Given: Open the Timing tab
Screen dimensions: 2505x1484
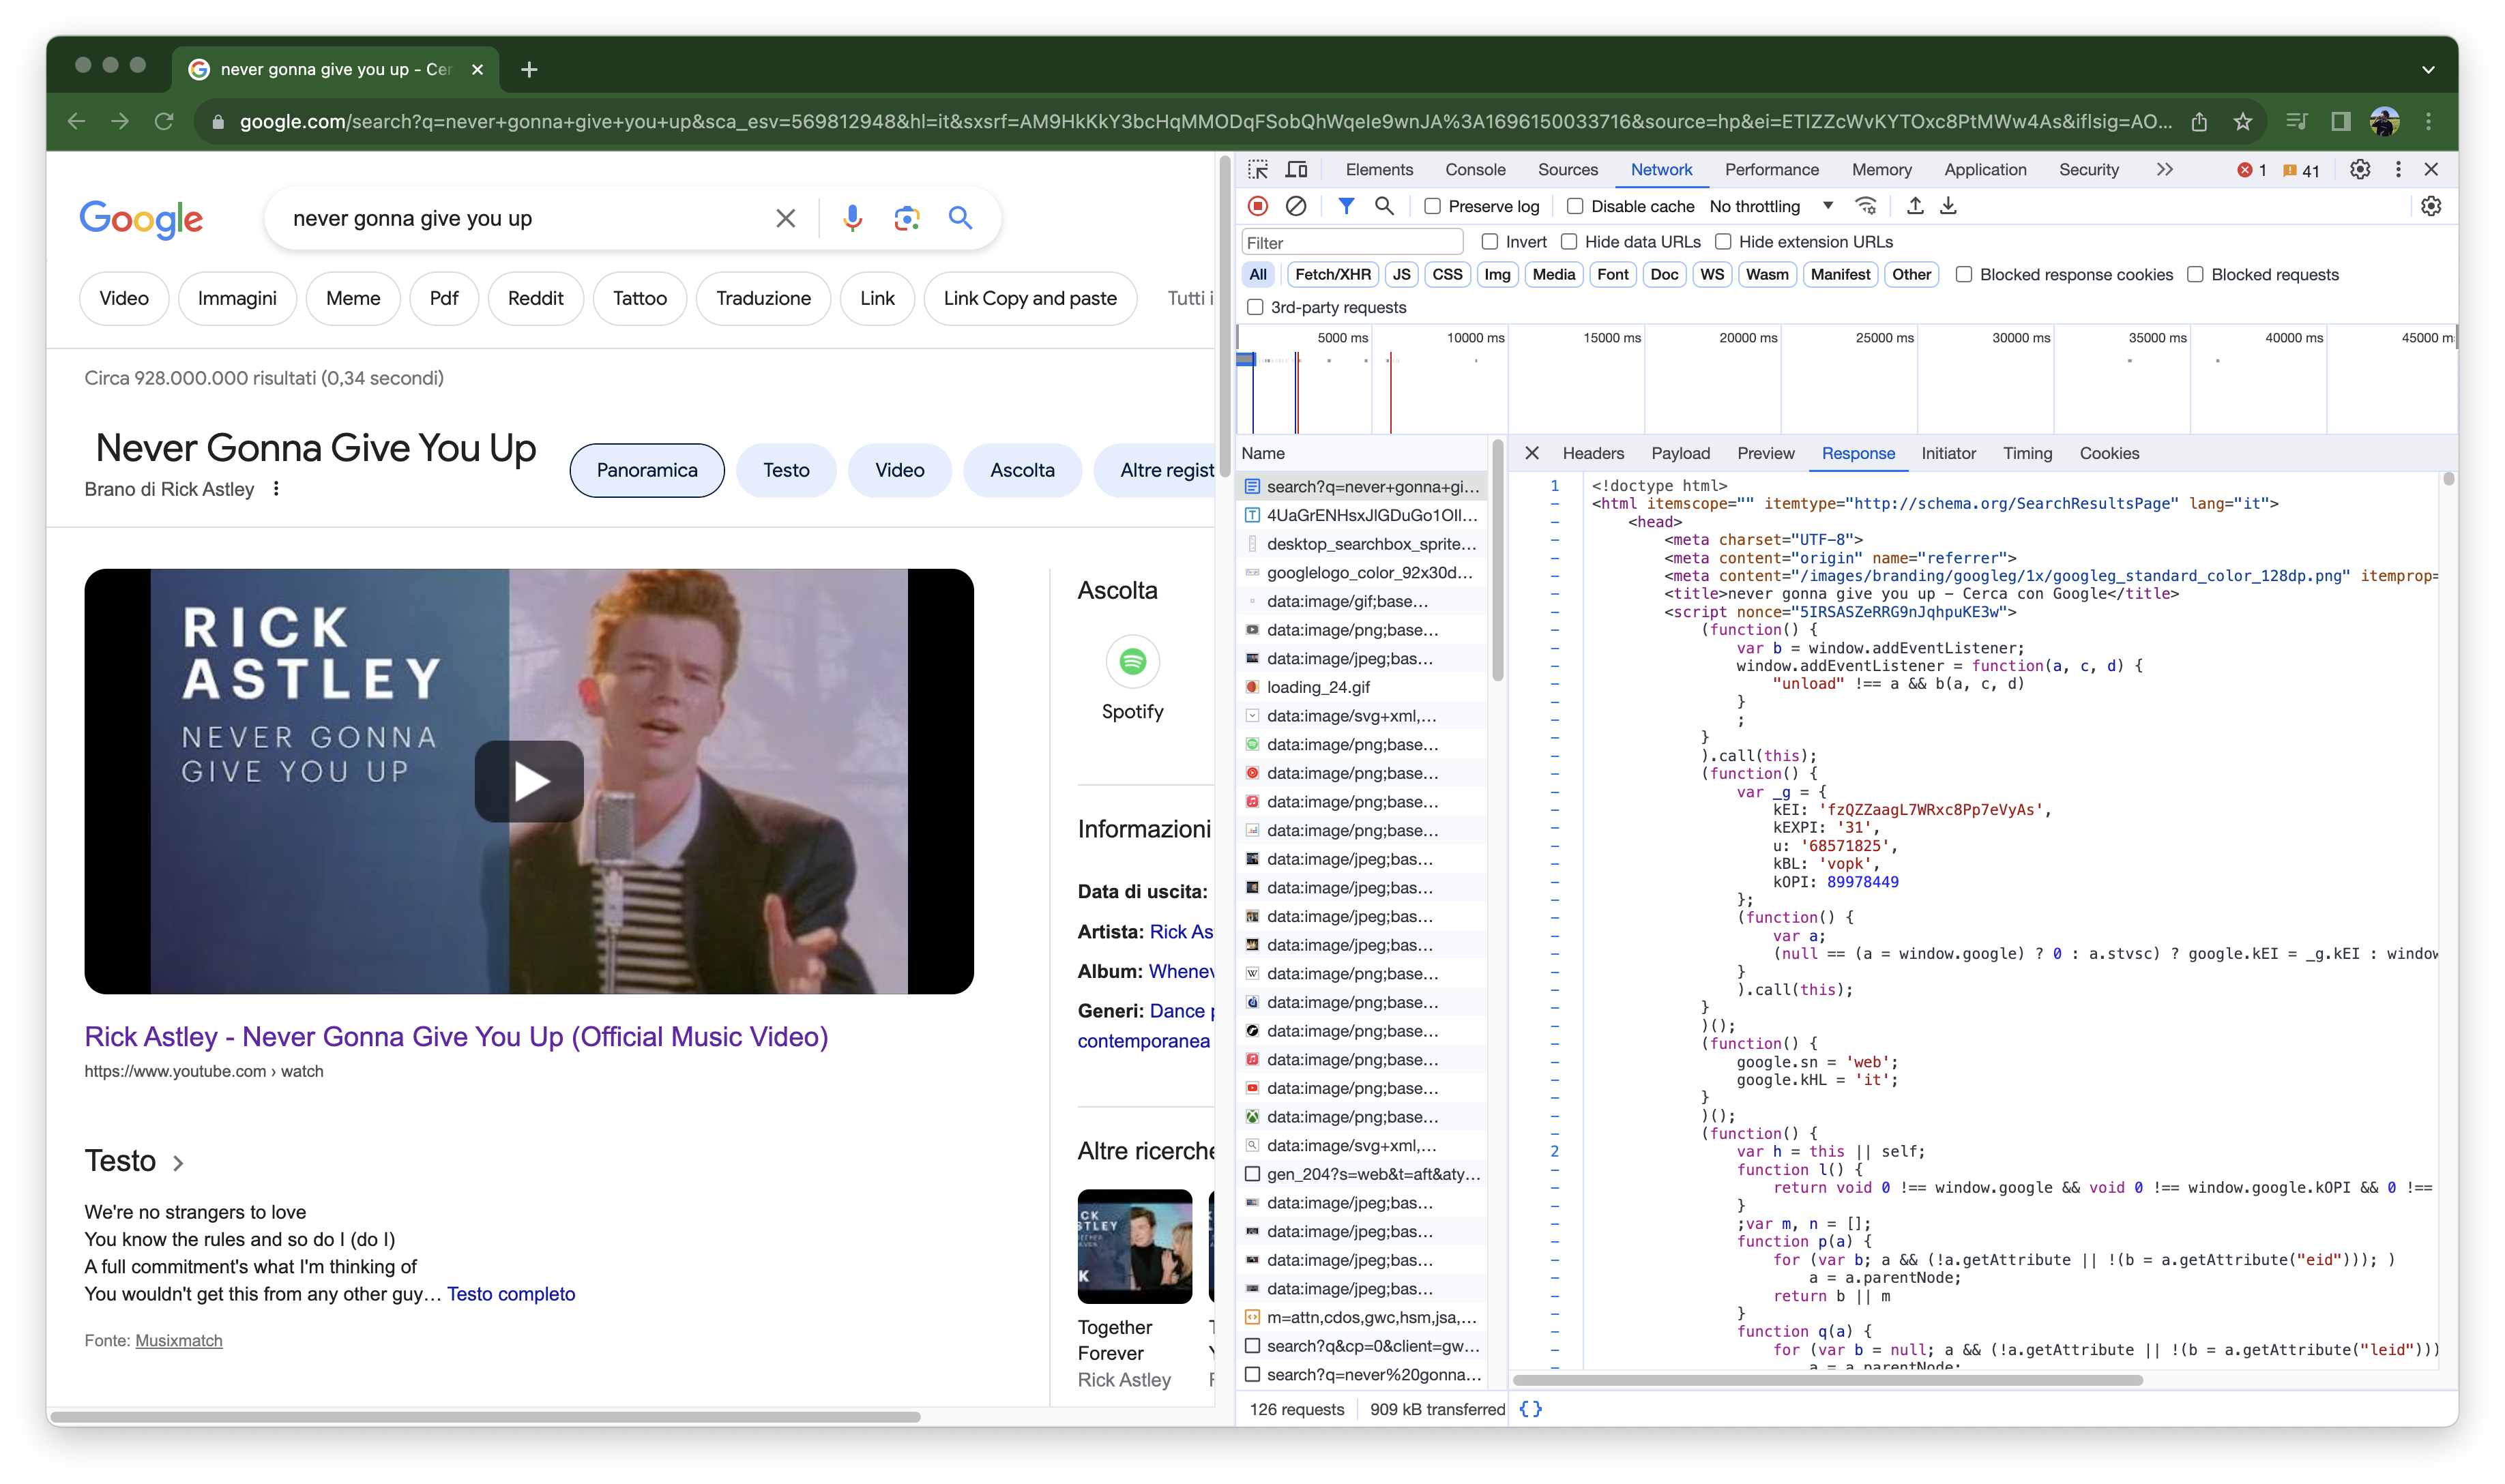Looking at the screenshot, I should (x=2027, y=453).
